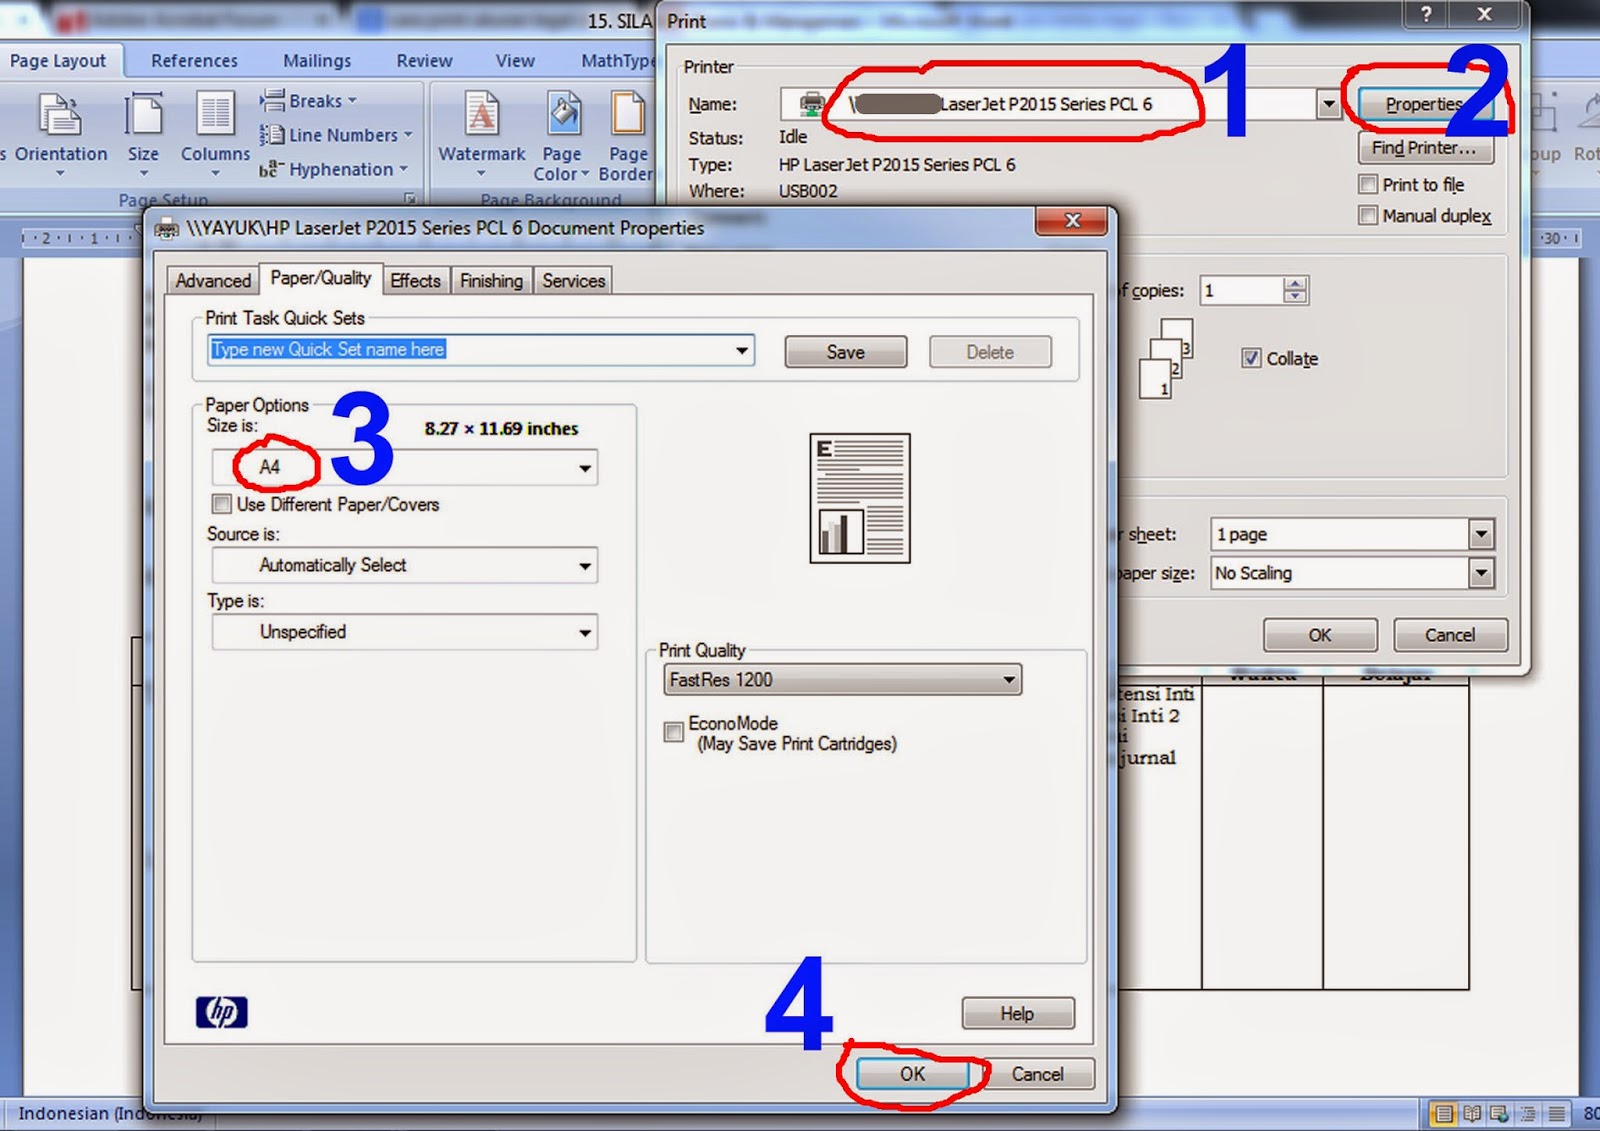Close the Document Properties dialog

tap(1072, 221)
